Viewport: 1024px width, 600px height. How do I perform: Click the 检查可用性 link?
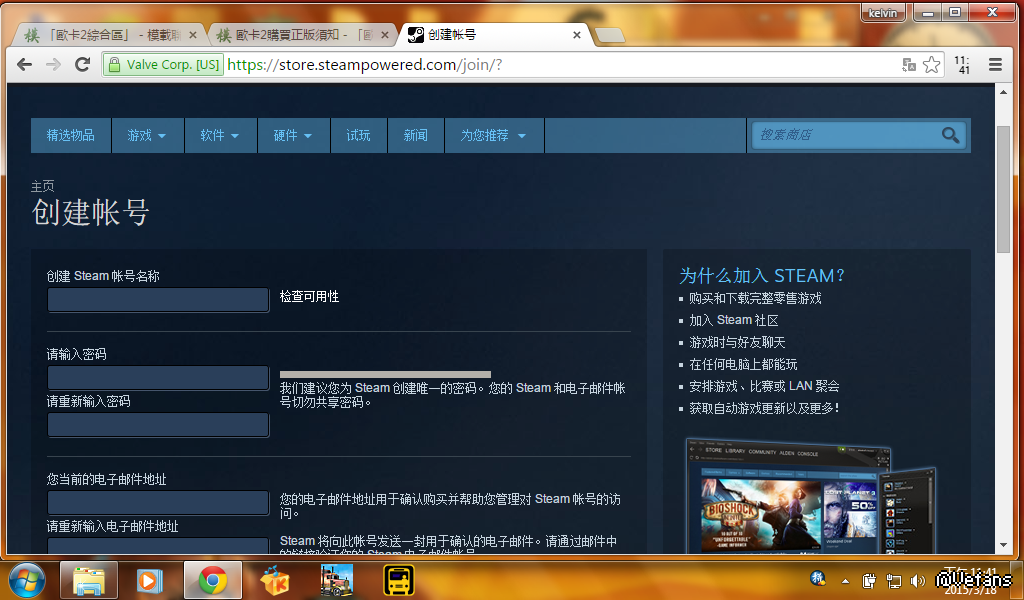[x=309, y=297]
